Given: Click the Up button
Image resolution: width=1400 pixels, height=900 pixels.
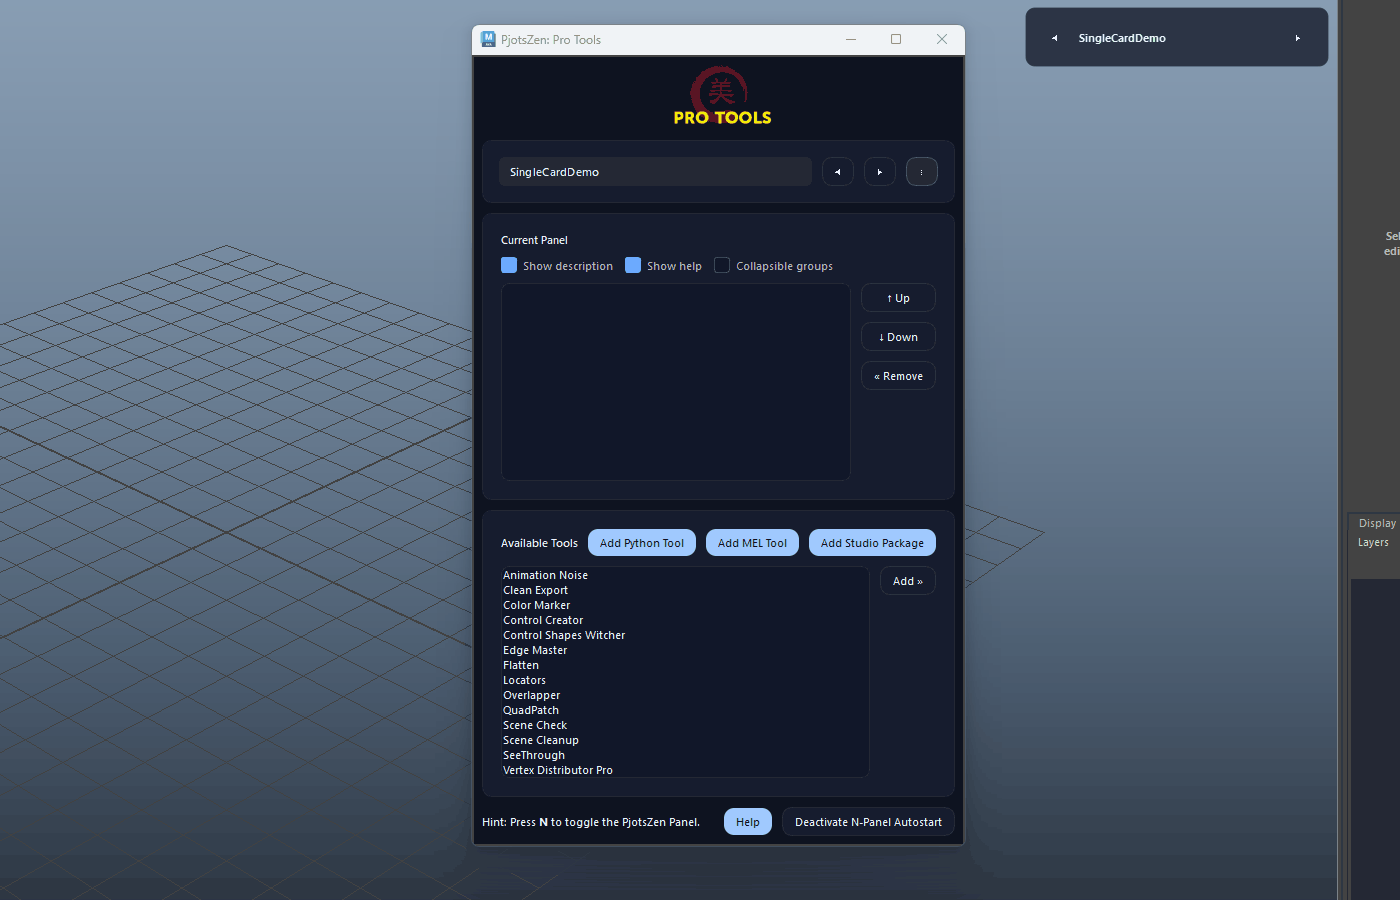Looking at the screenshot, I should click(x=898, y=298).
